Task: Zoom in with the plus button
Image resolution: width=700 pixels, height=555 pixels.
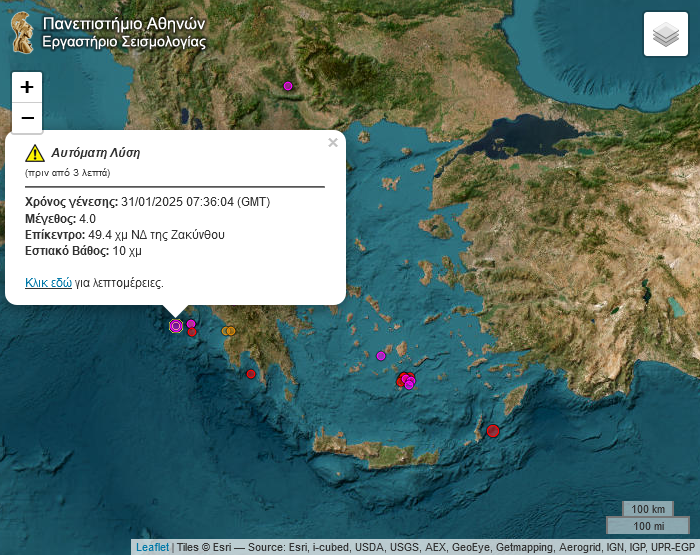Action: point(27,87)
